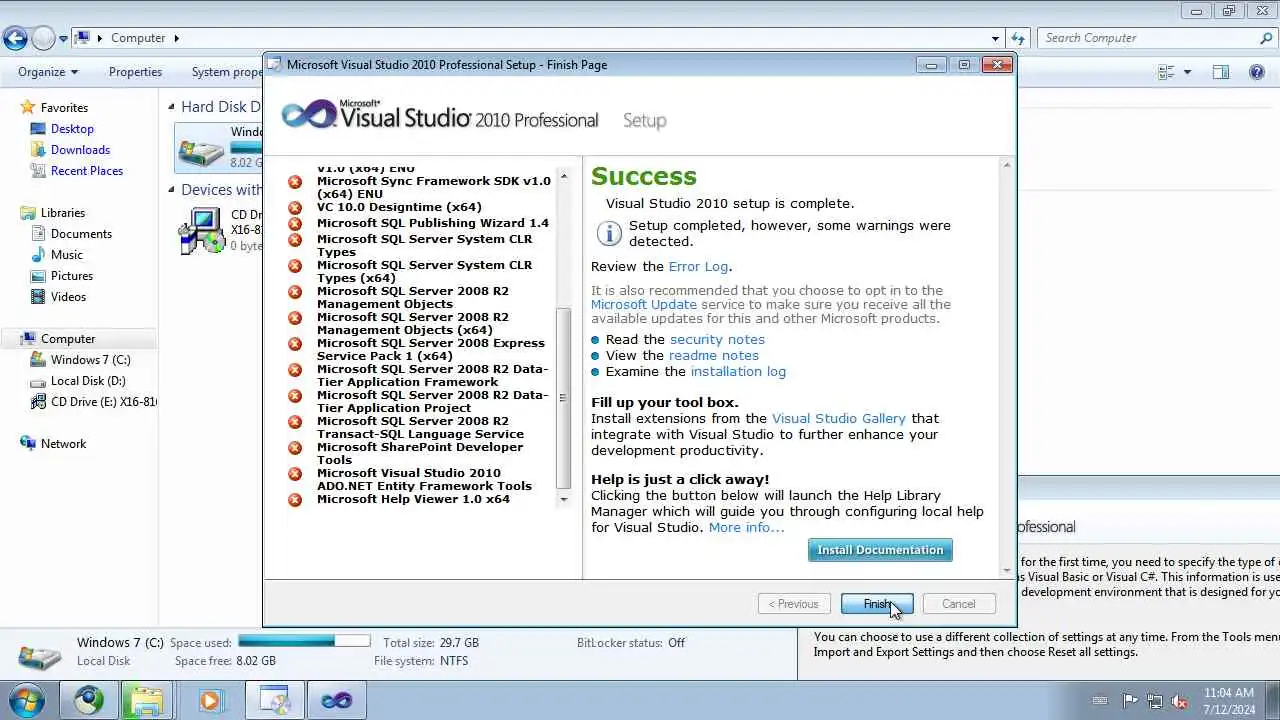Click the taskbar volume icon
The width and height of the screenshot is (1280, 720).
[x=1180, y=701]
